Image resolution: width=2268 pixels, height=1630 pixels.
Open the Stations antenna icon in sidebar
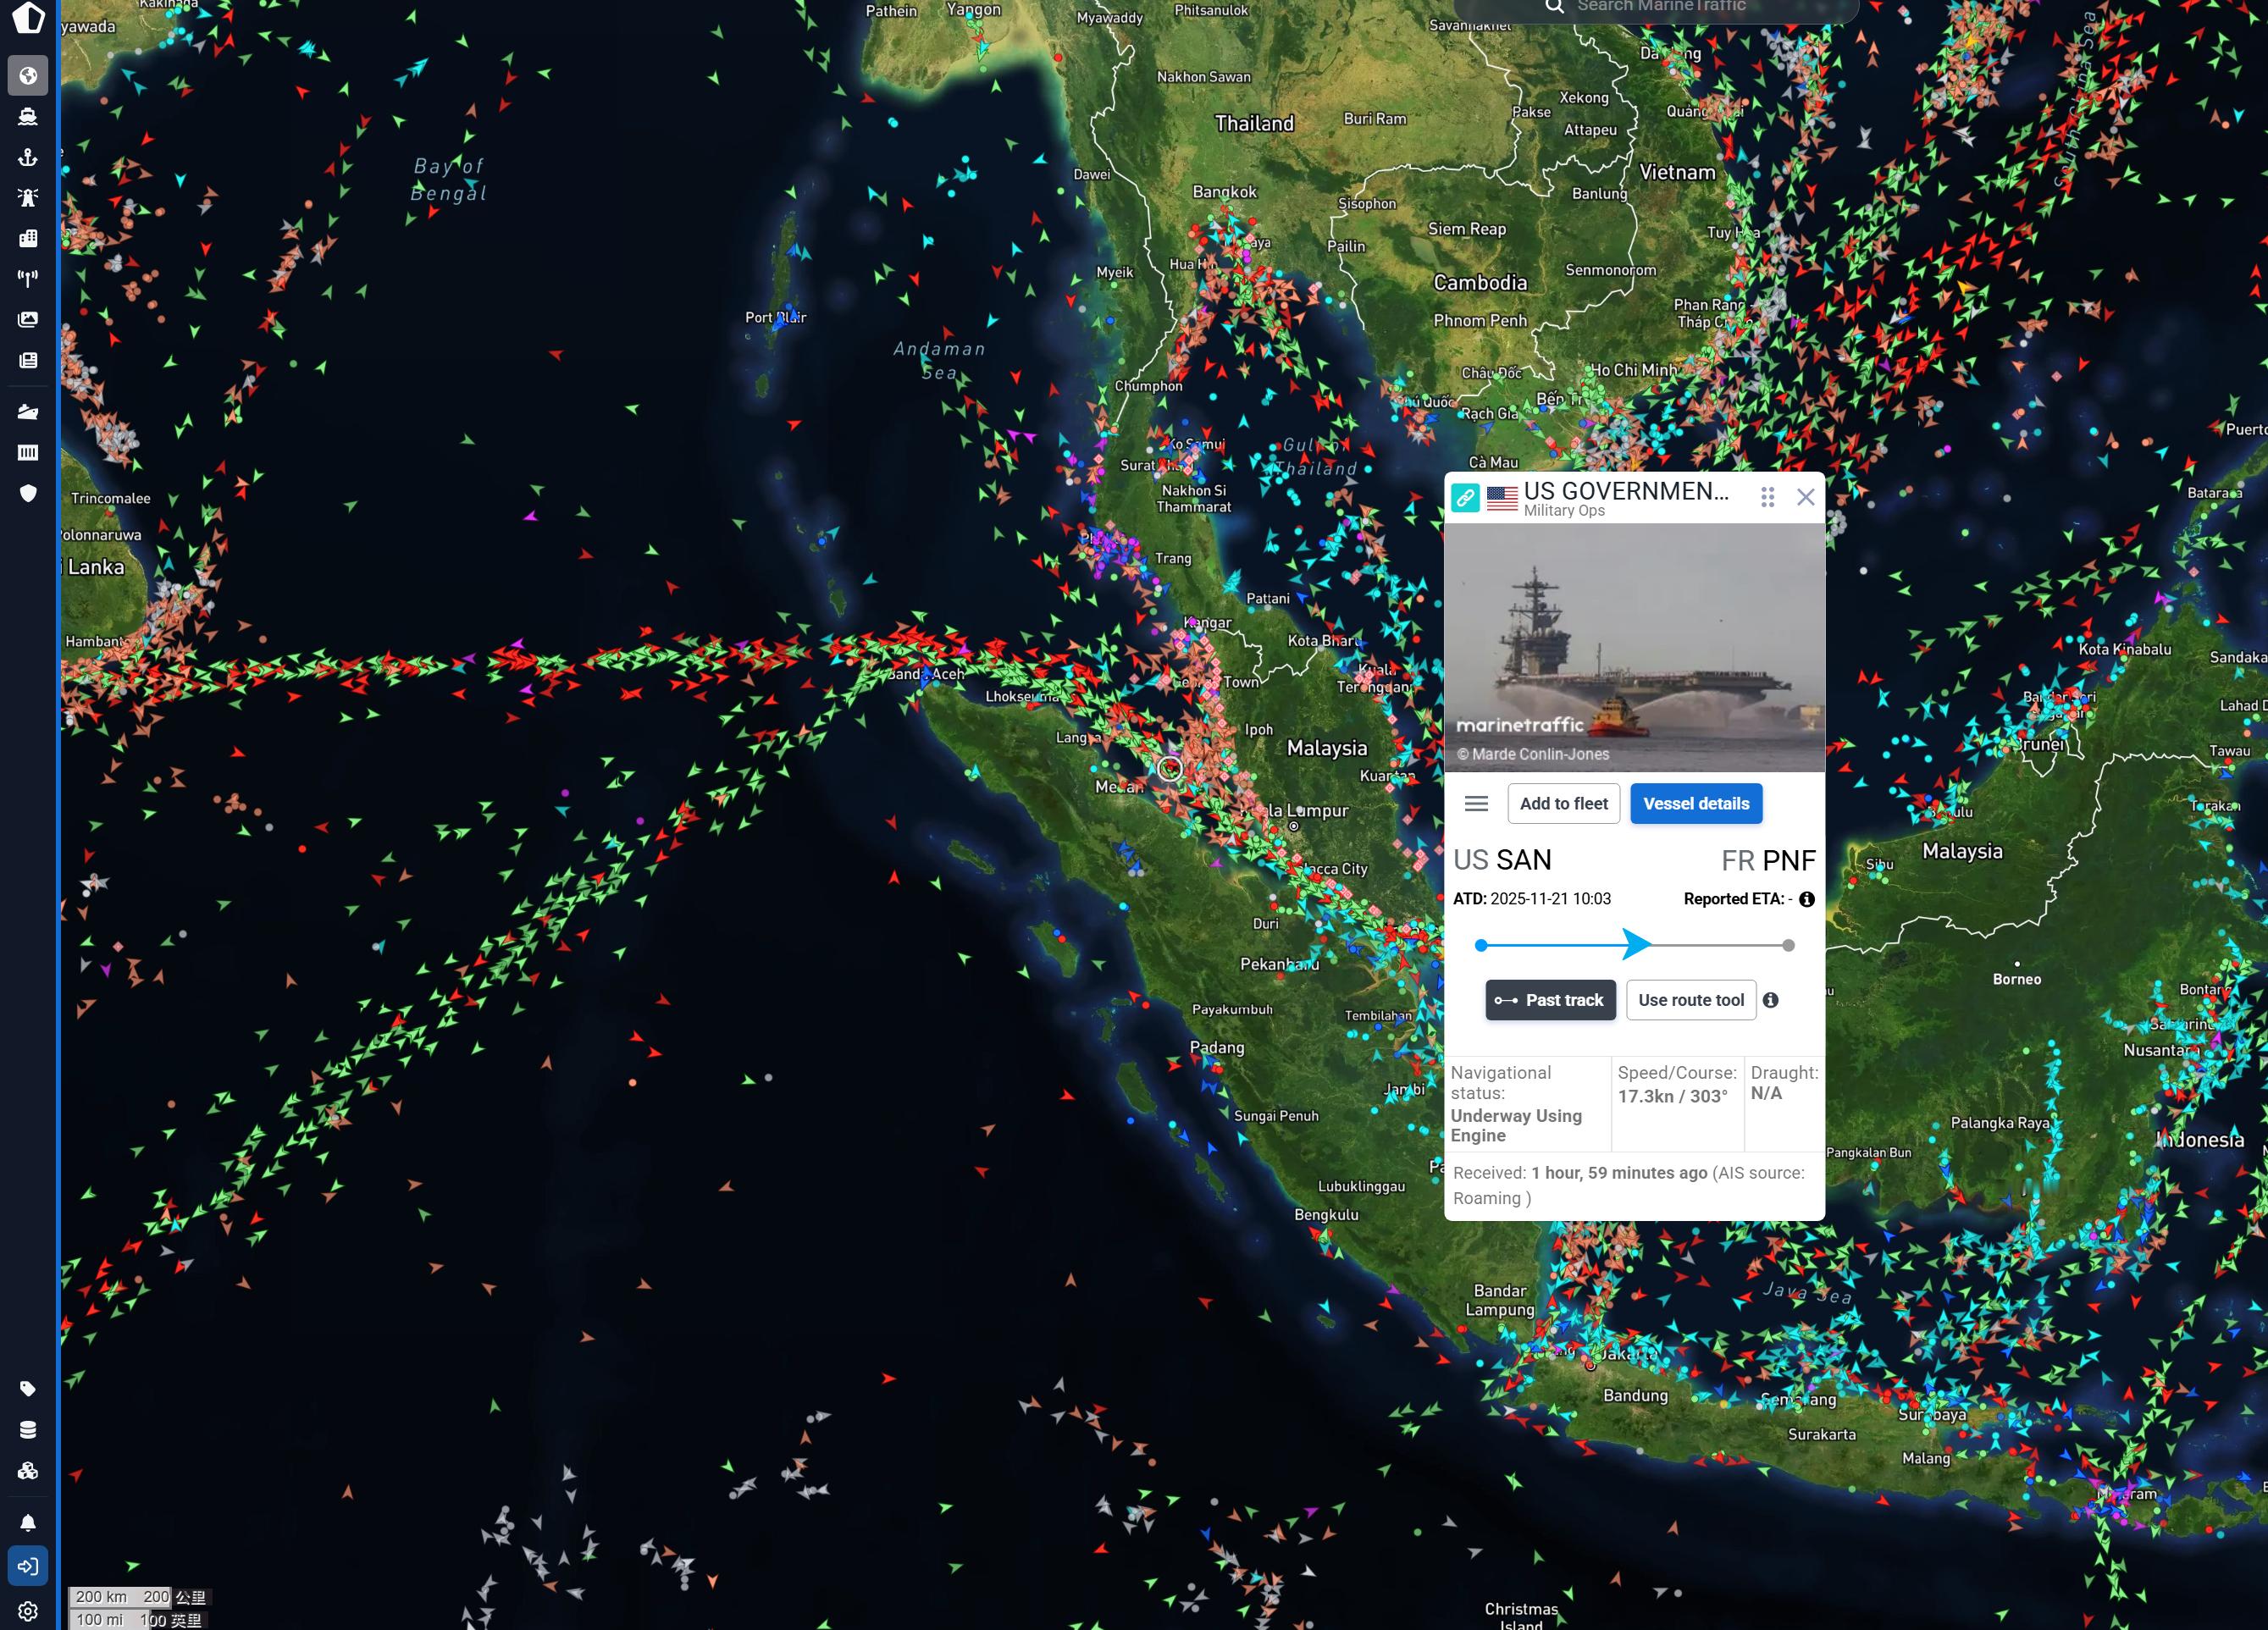(28, 278)
